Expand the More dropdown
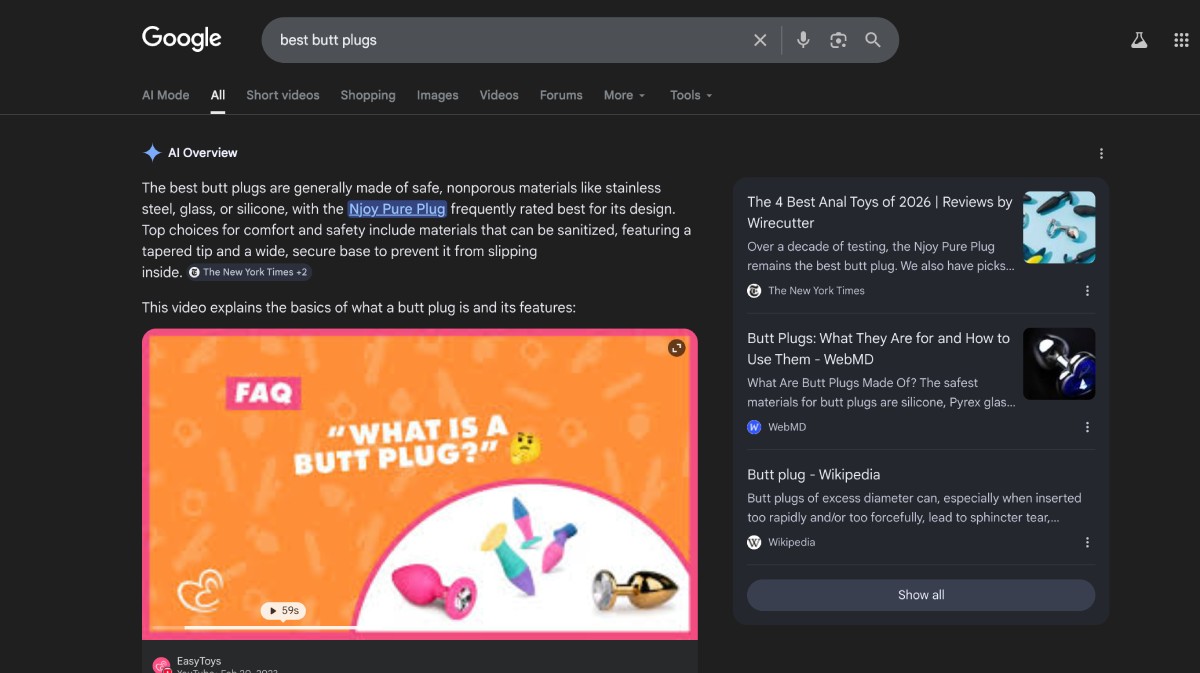Screen dimensions: 1200x673 pos(624,95)
